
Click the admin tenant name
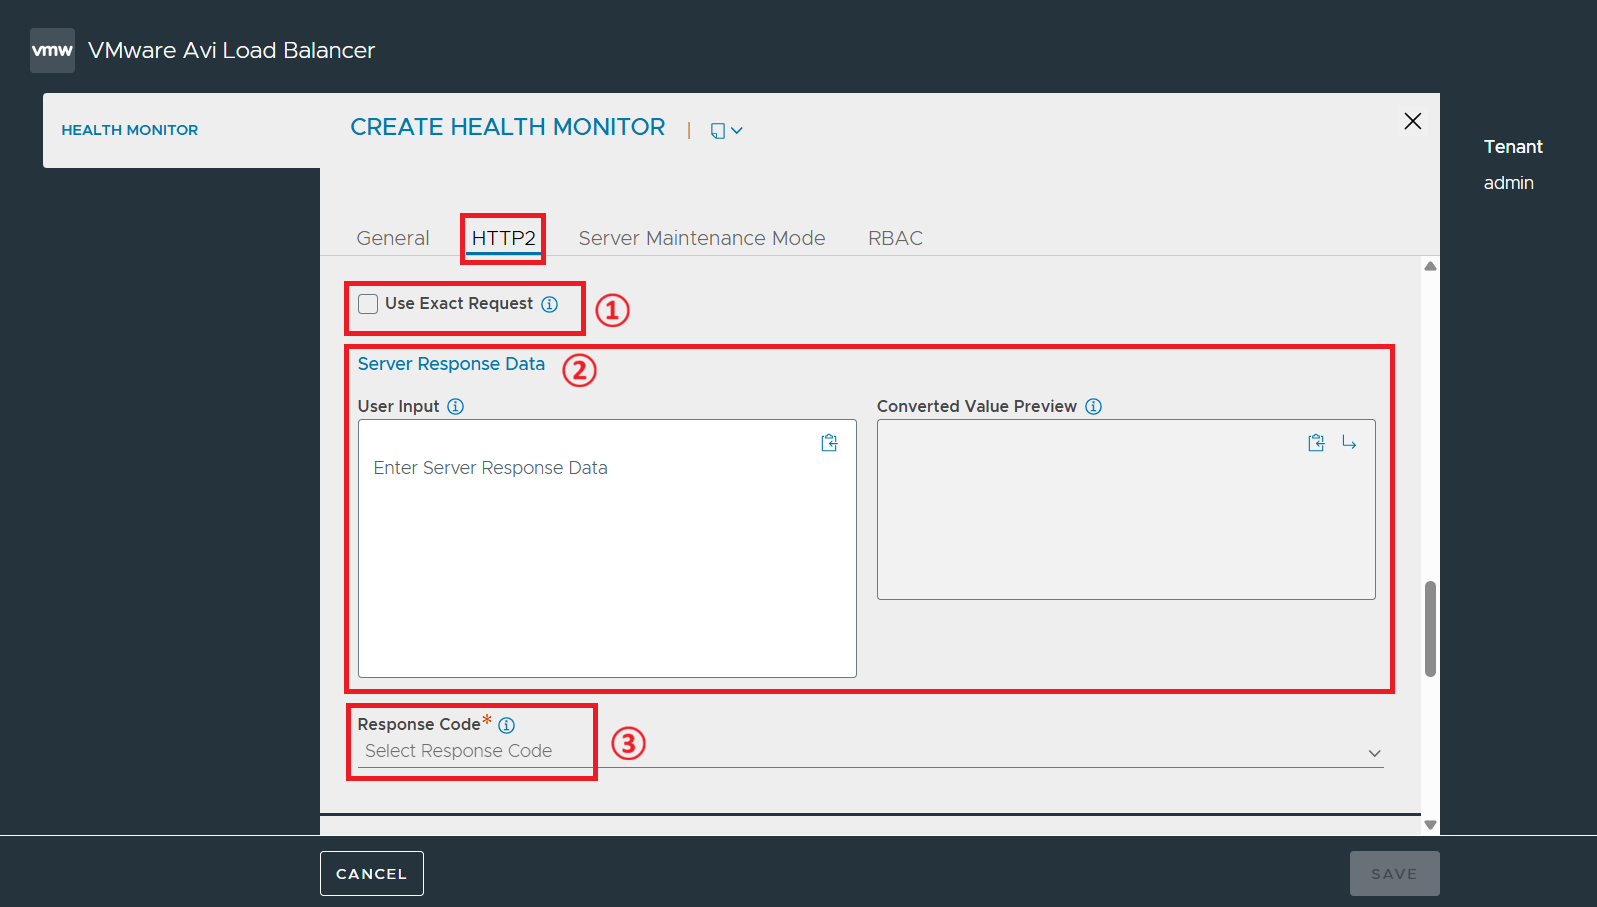click(1509, 183)
